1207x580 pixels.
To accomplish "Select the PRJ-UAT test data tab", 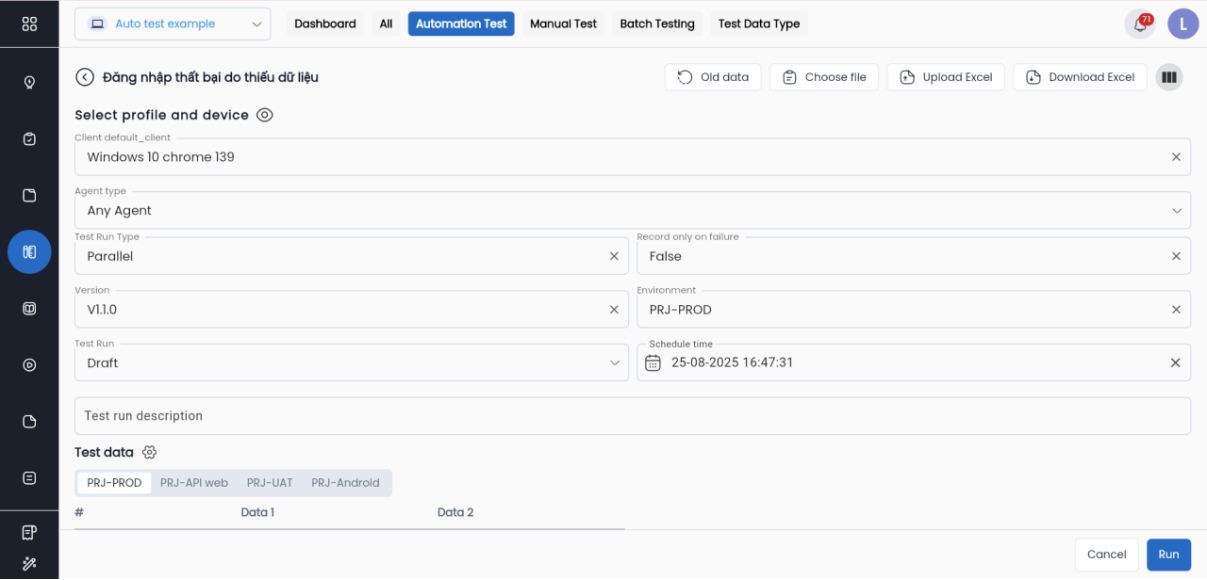I will pyautogui.click(x=269, y=483).
